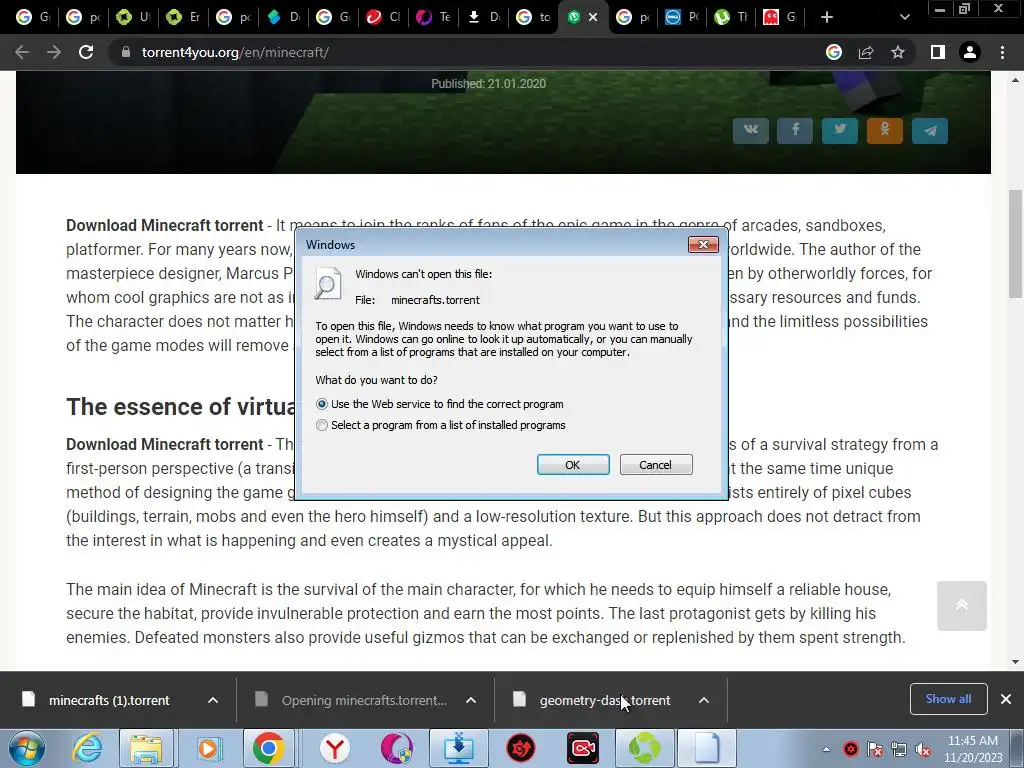Toggle the browser side panel
1024x768 pixels.
938,52
